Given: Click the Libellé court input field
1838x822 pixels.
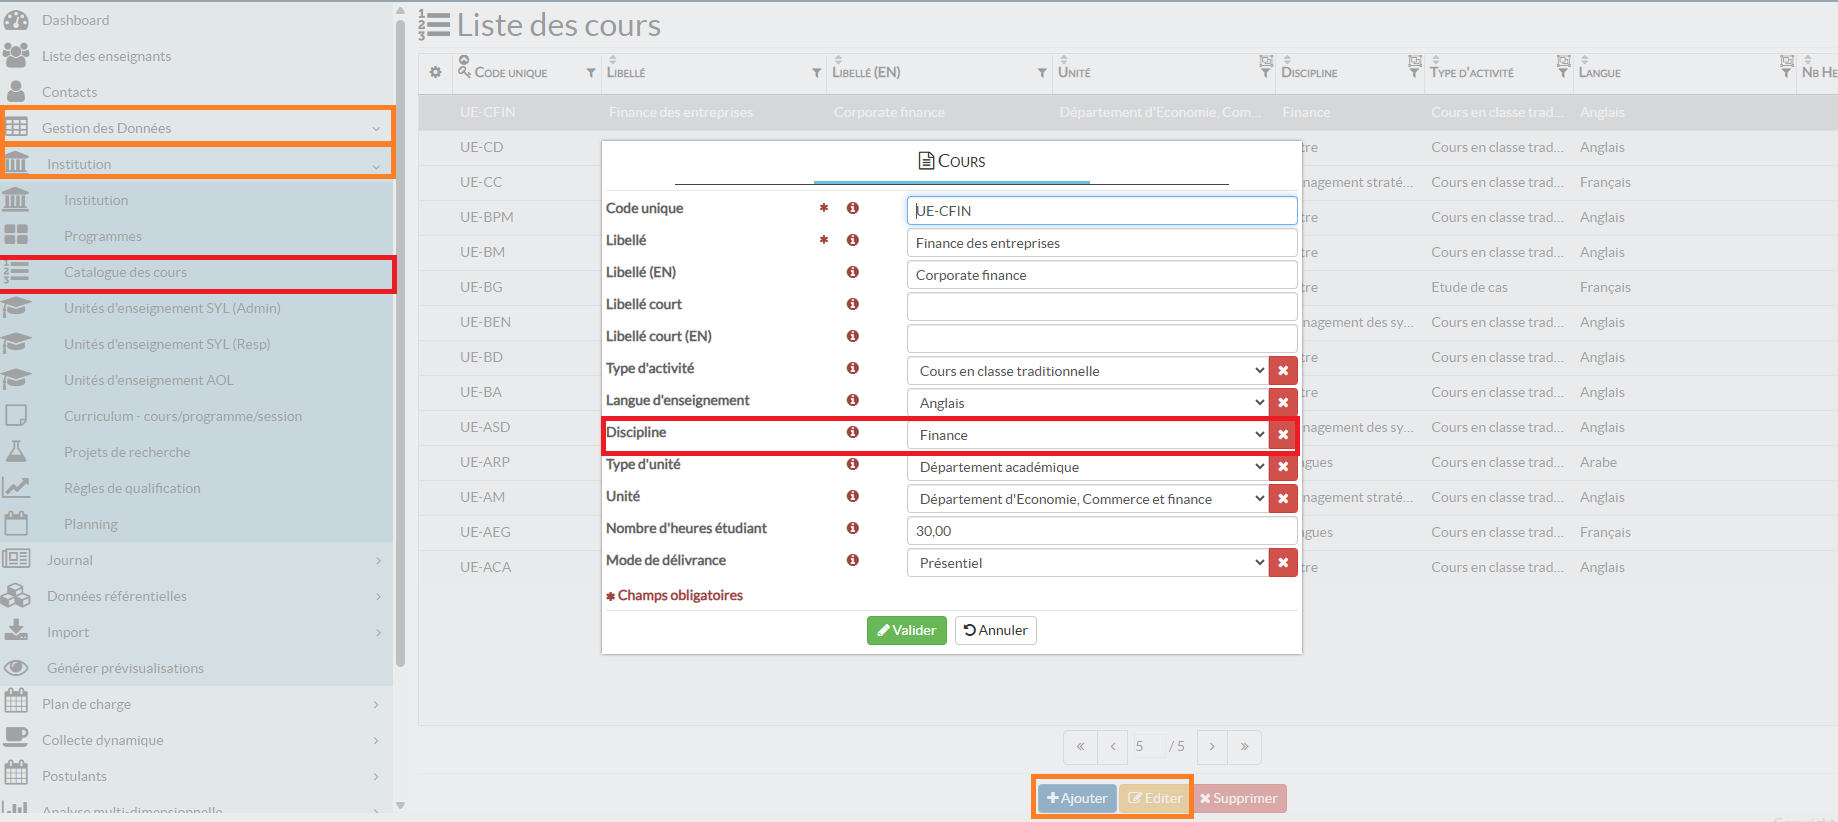Looking at the screenshot, I should pos(1101,306).
